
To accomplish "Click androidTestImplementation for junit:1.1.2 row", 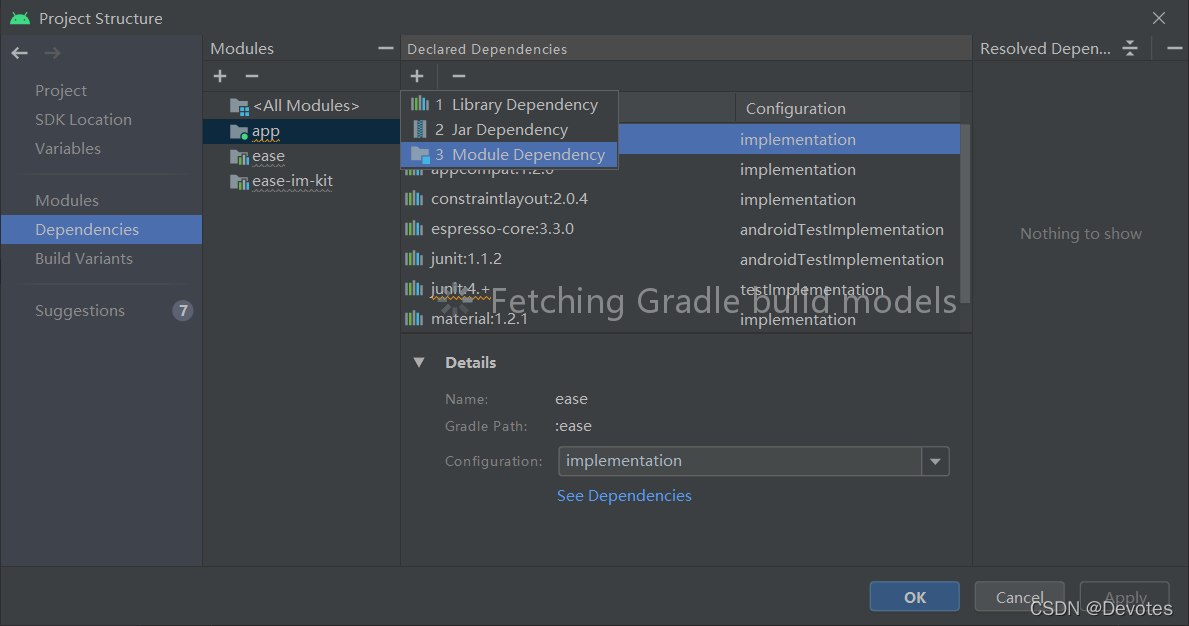I will pos(842,259).
